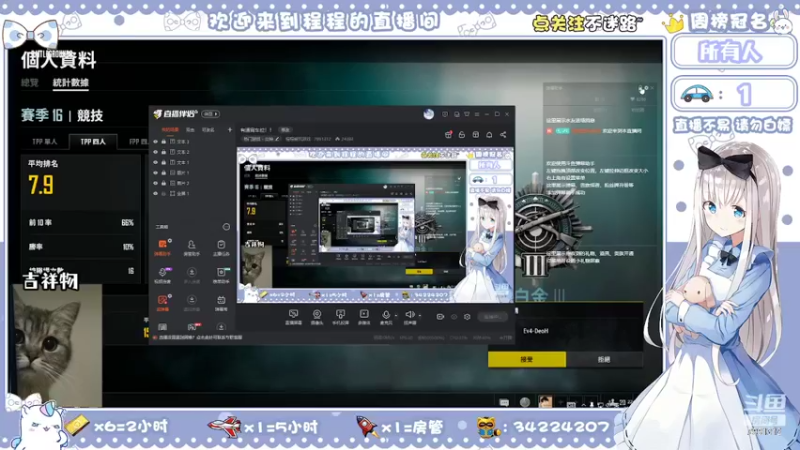Click the gray decline 拒絕 button

click(x=604, y=359)
